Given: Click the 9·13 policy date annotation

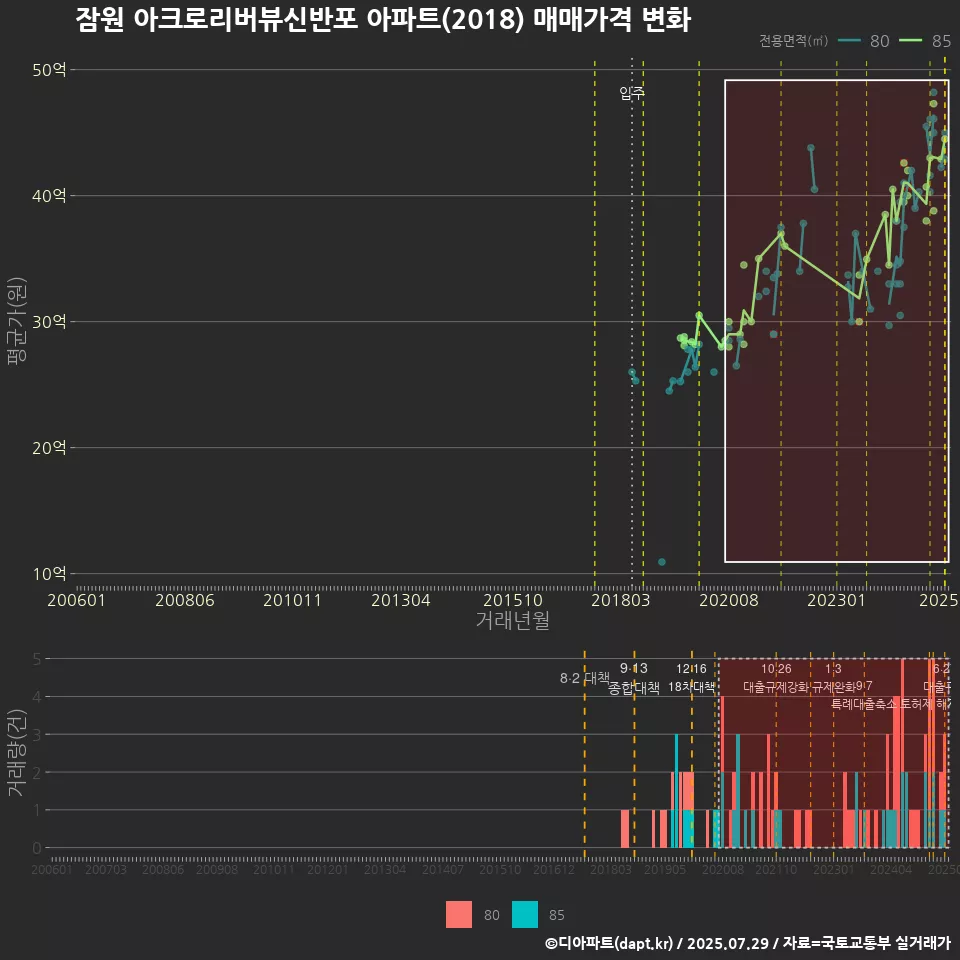Looking at the screenshot, I should click(x=634, y=669).
